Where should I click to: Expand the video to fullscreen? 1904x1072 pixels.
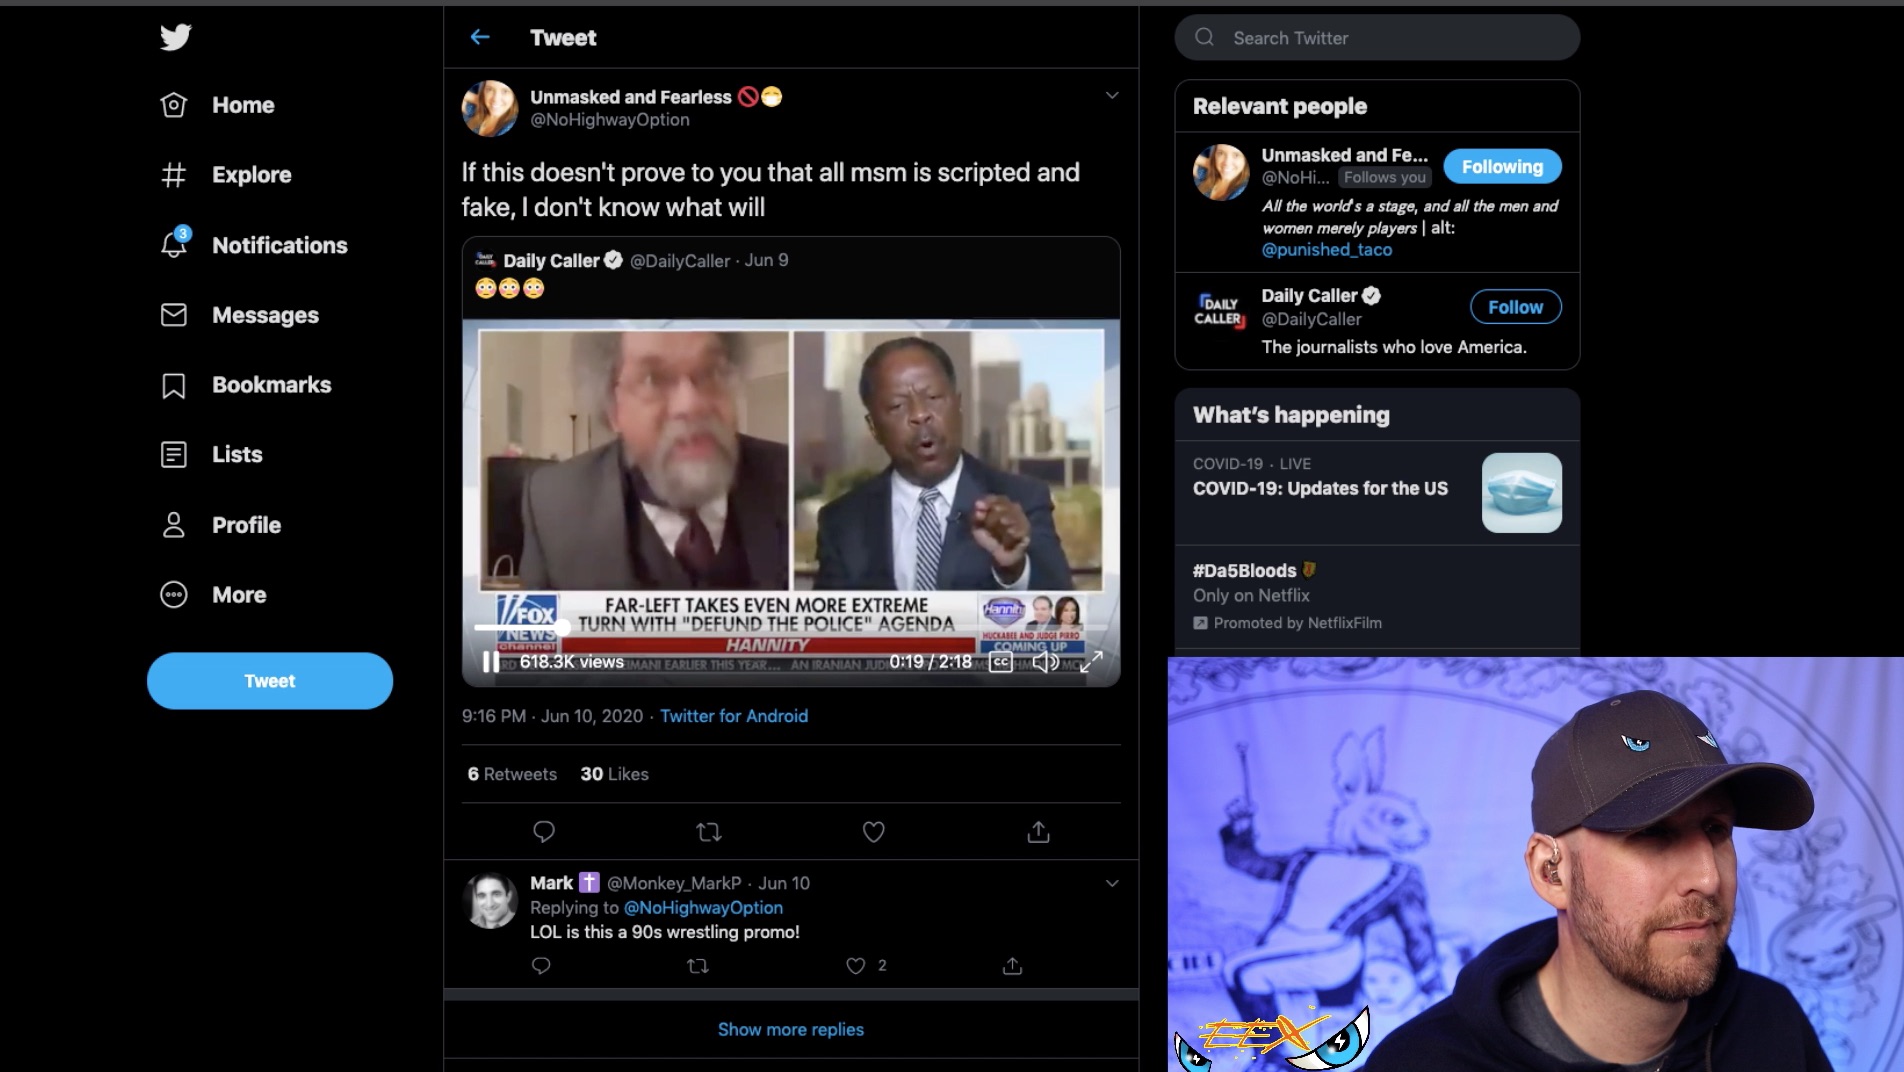(x=1091, y=661)
